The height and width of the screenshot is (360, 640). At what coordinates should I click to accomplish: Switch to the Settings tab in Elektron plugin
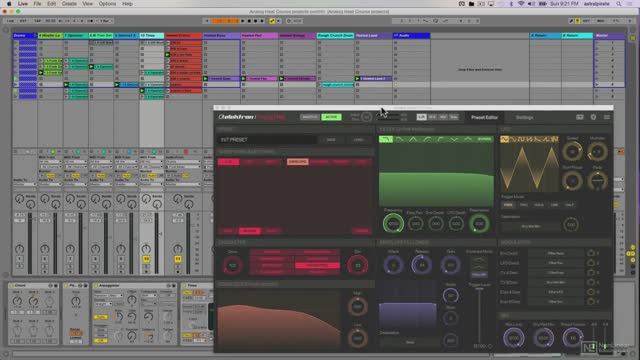click(x=524, y=118)
